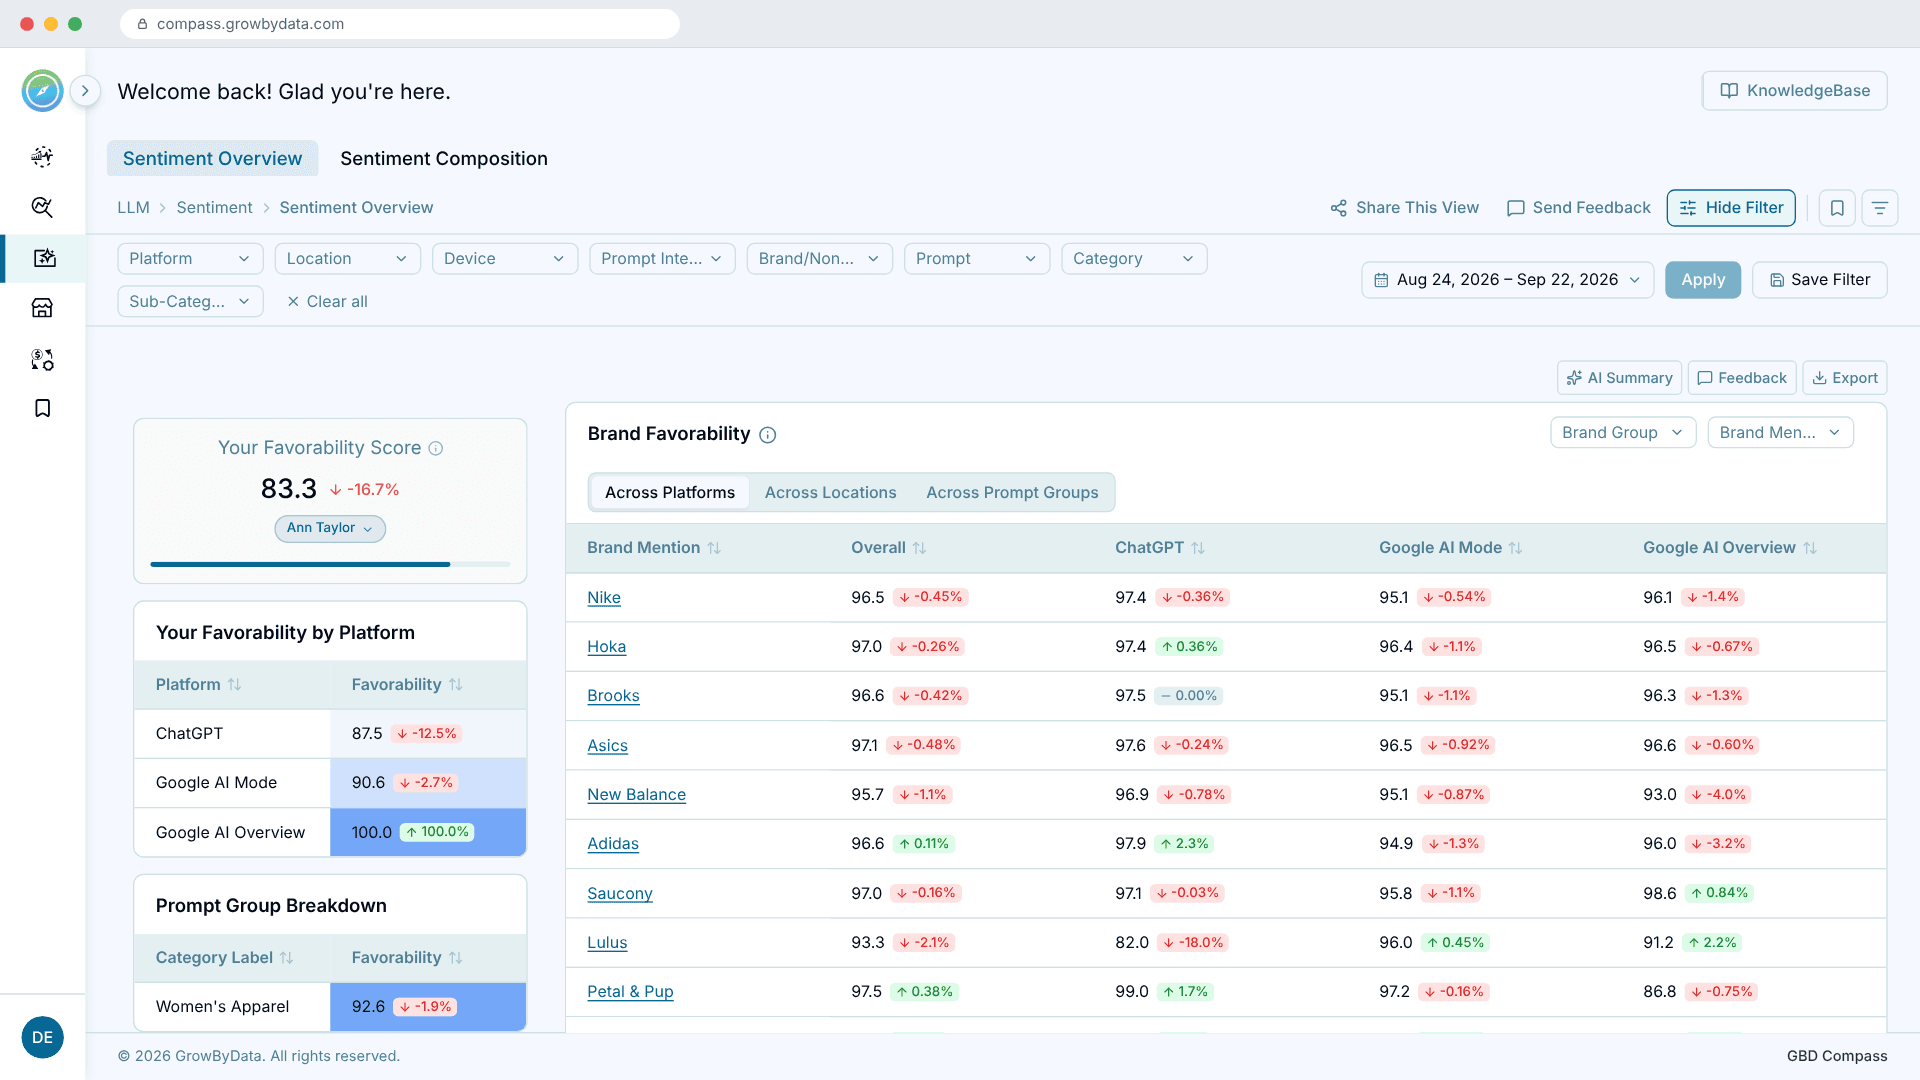Click the GrowByData compass logo

(42, 91)
